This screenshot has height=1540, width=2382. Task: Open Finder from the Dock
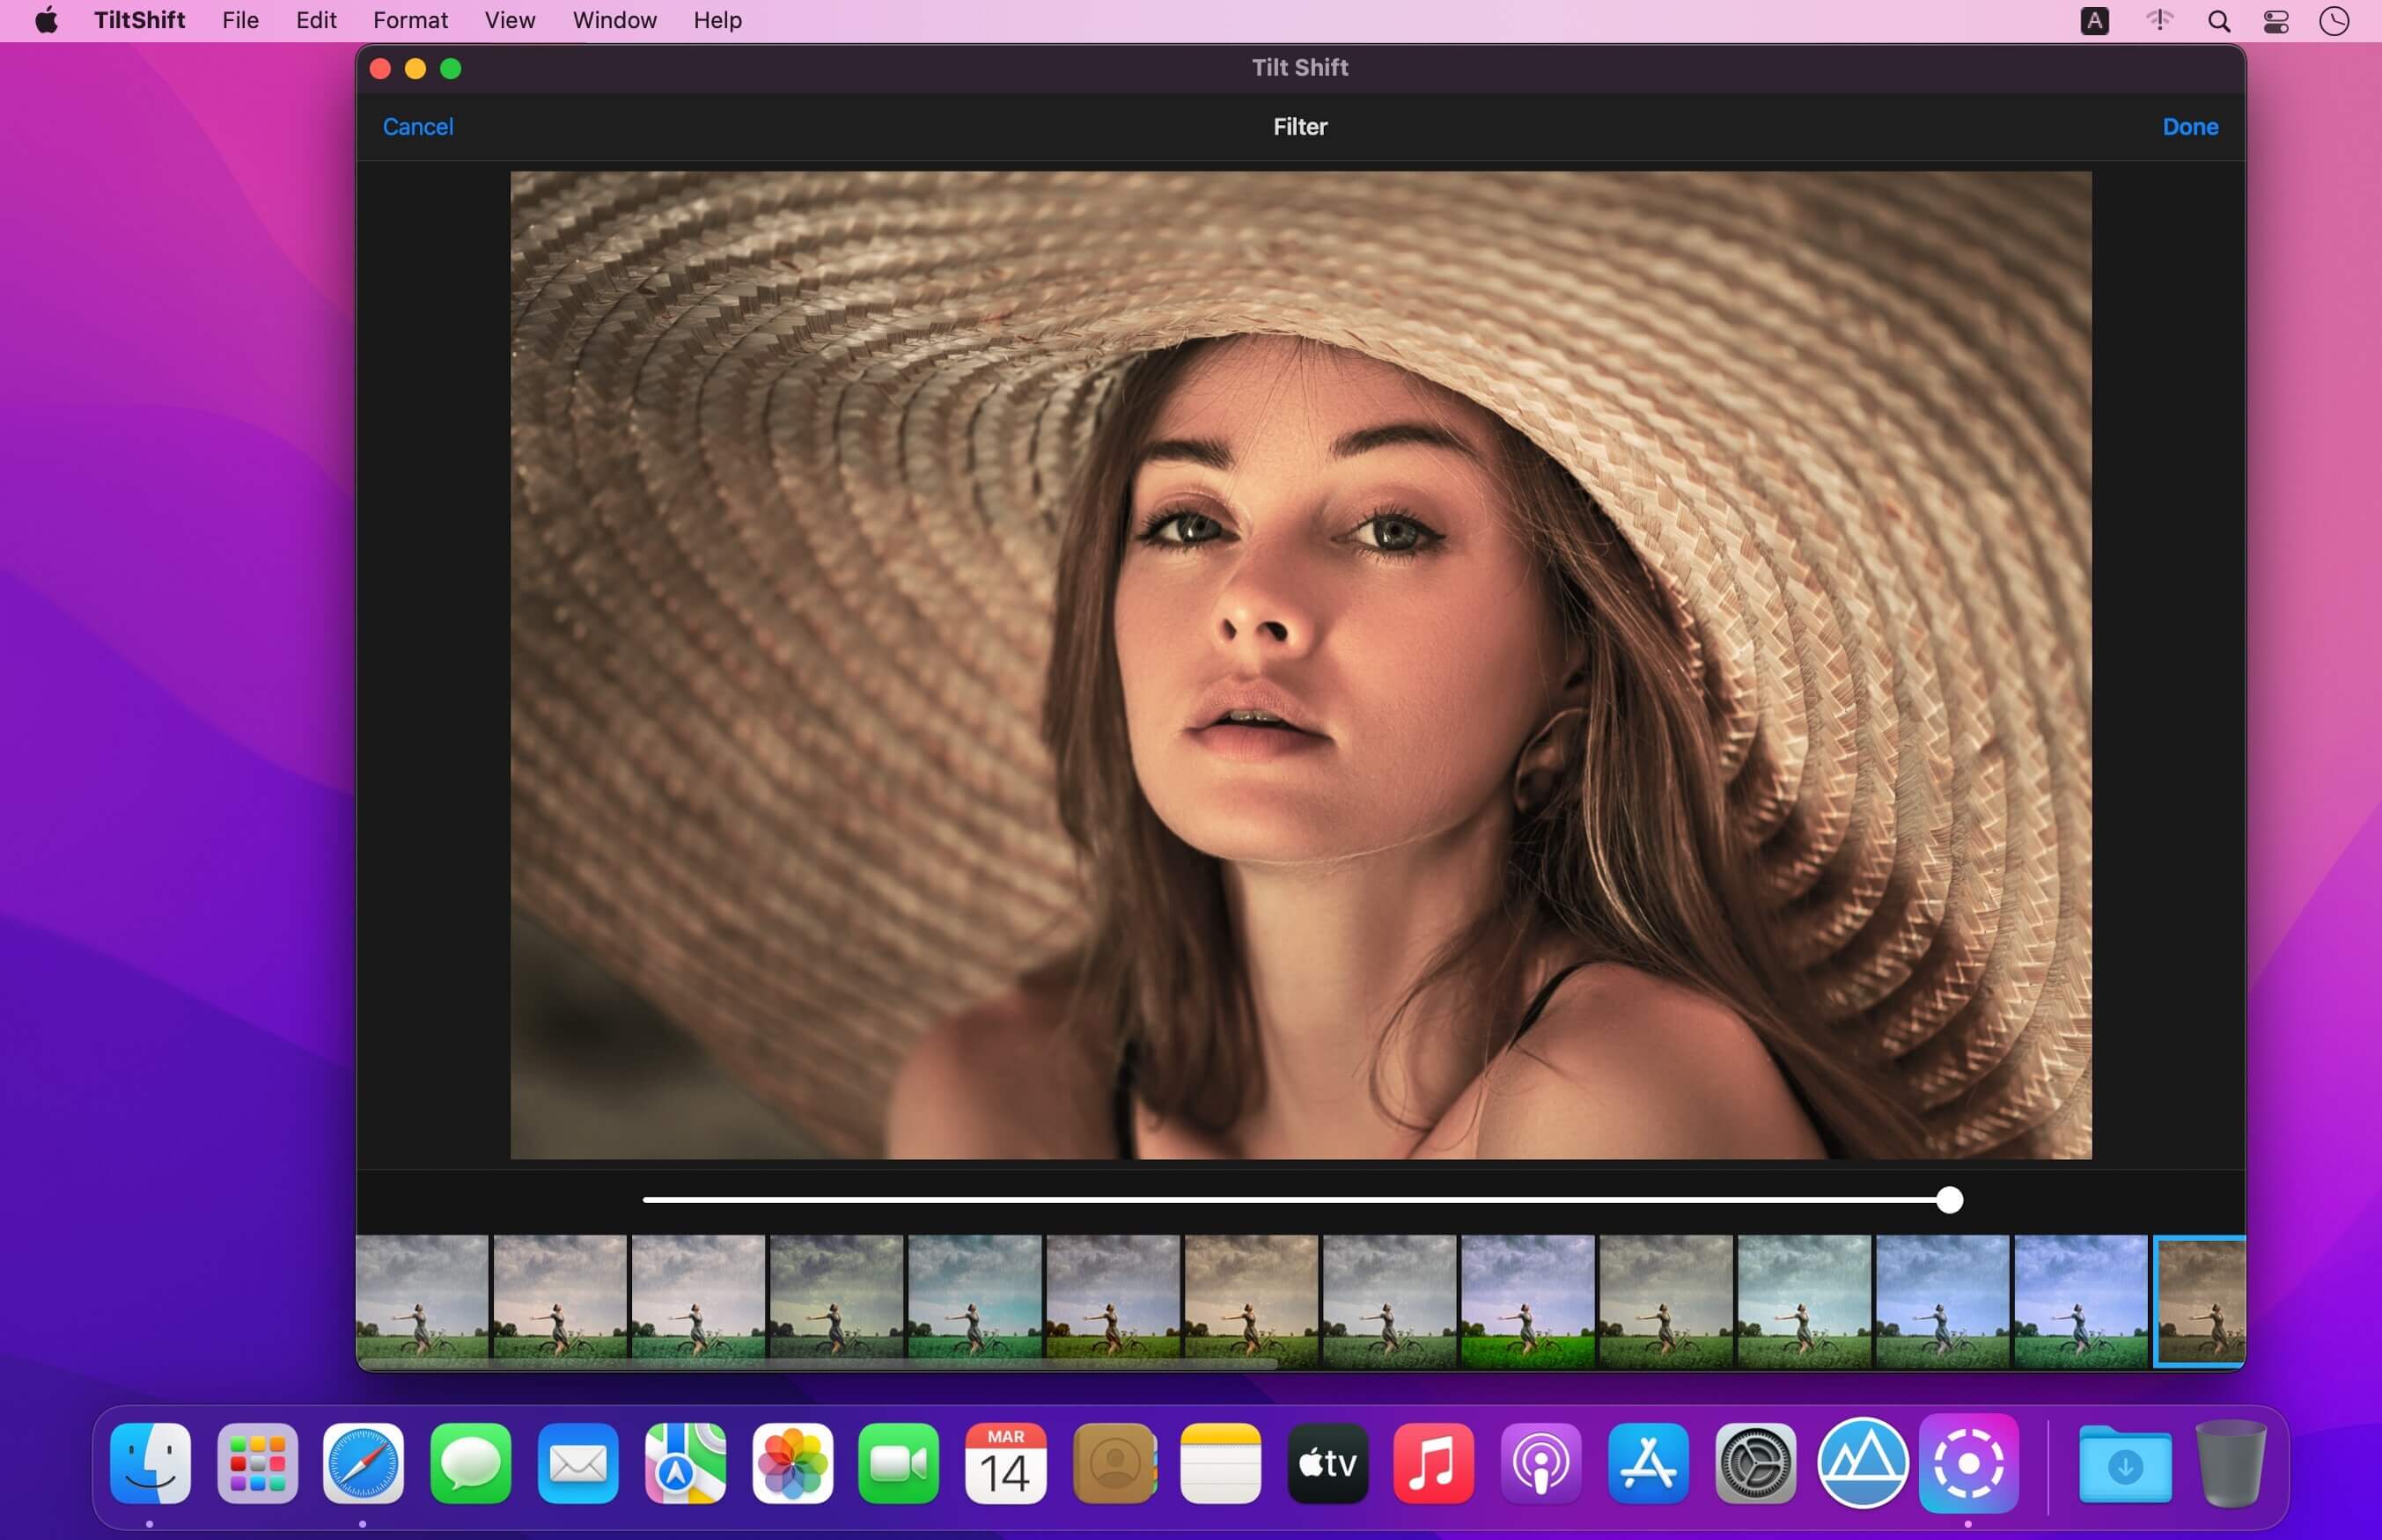[150, 1463]
